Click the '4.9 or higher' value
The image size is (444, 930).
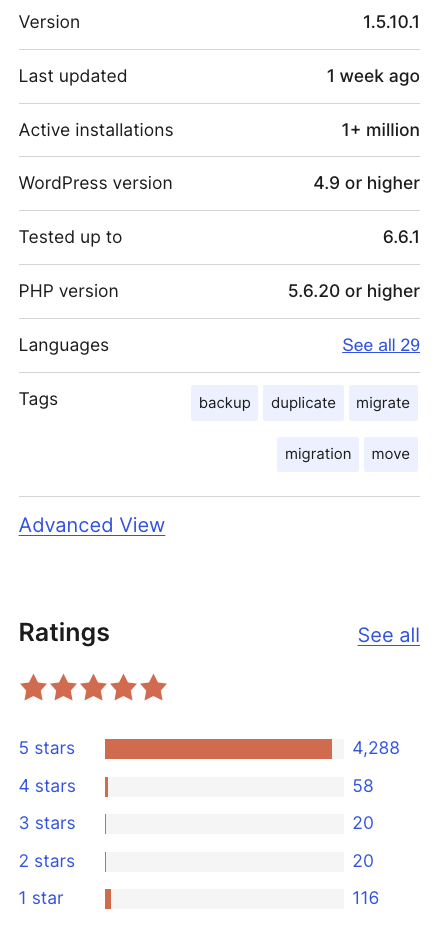click(367, 183)
